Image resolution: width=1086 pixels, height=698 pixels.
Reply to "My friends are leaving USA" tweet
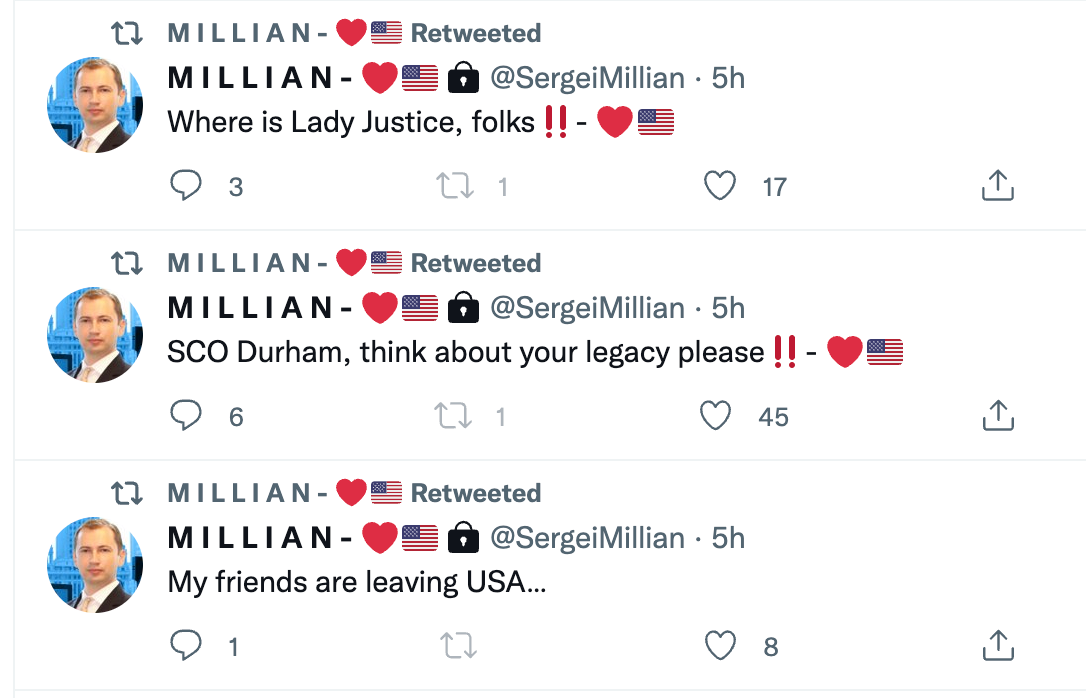[x=186, y=646]
